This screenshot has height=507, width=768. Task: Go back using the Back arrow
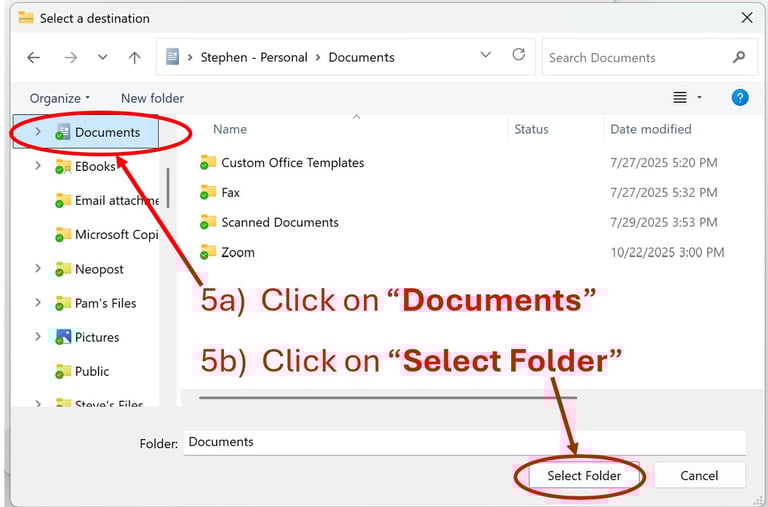tap(33, 58)
